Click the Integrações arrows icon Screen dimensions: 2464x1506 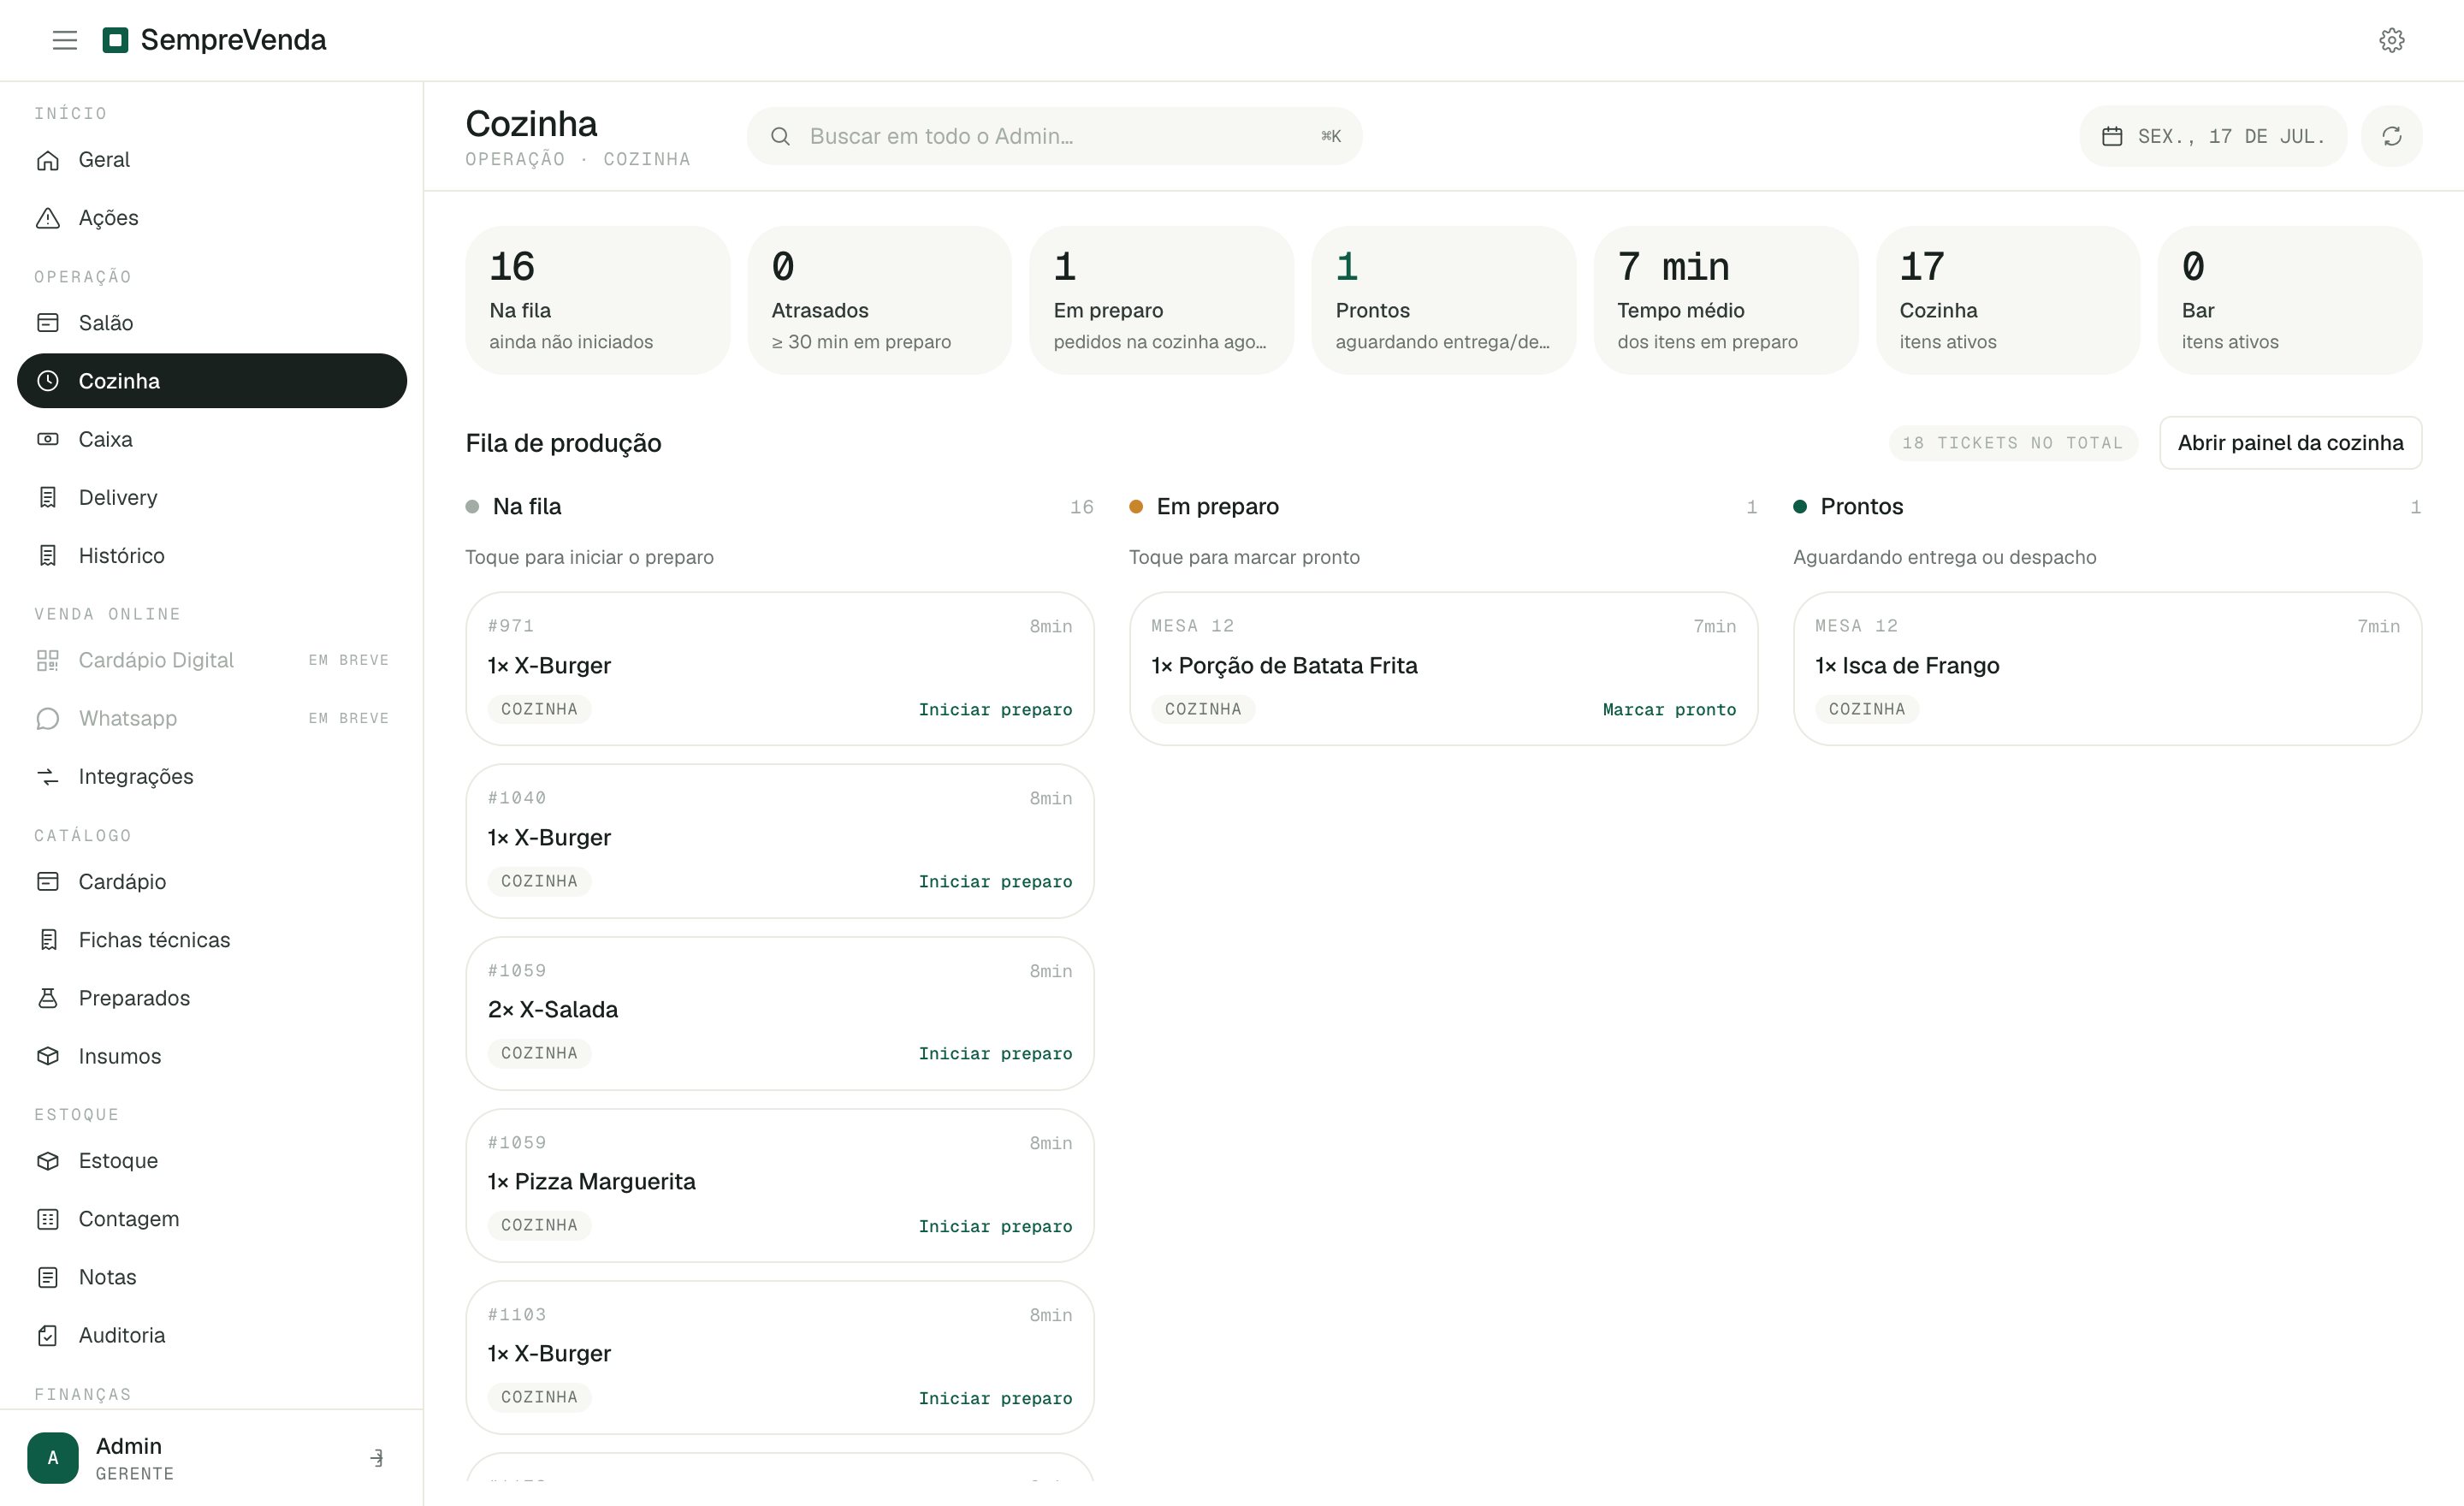(x=48, y=776)
